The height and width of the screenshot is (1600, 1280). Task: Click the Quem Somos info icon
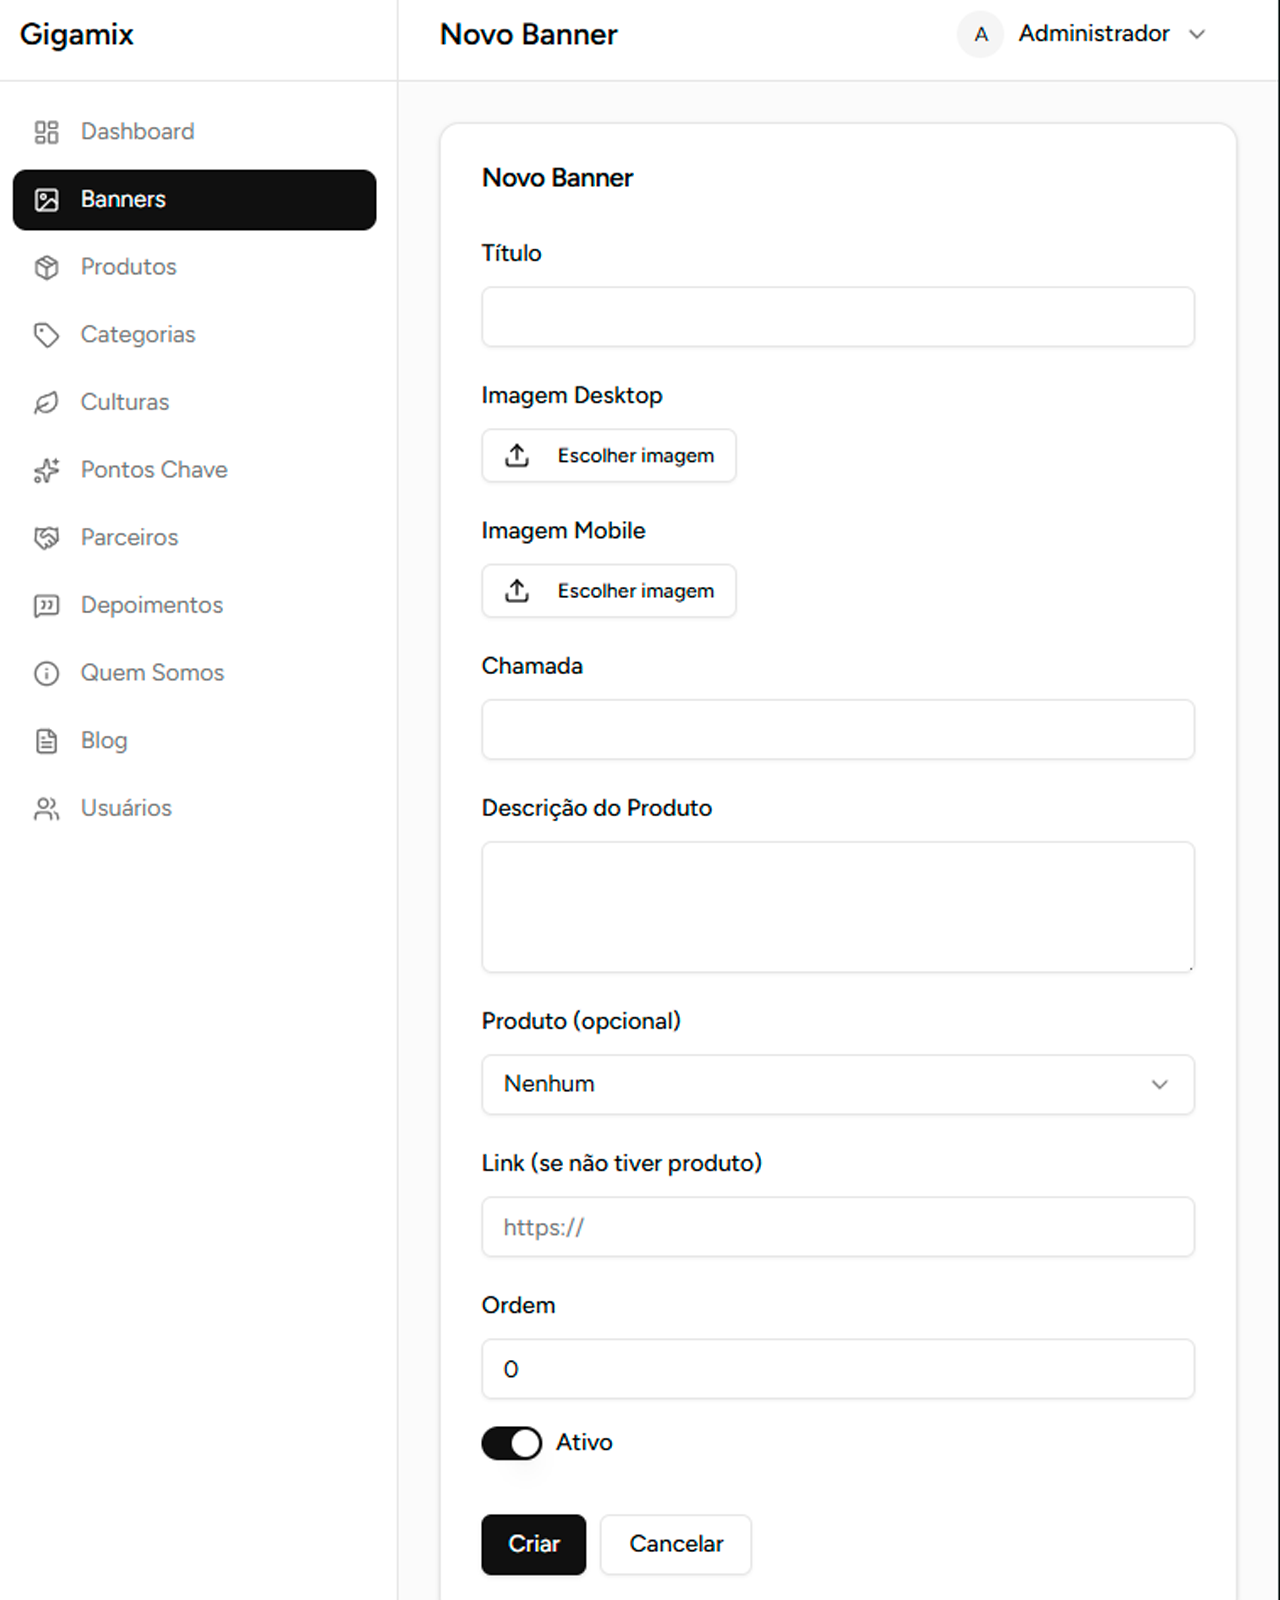point(46,673)
